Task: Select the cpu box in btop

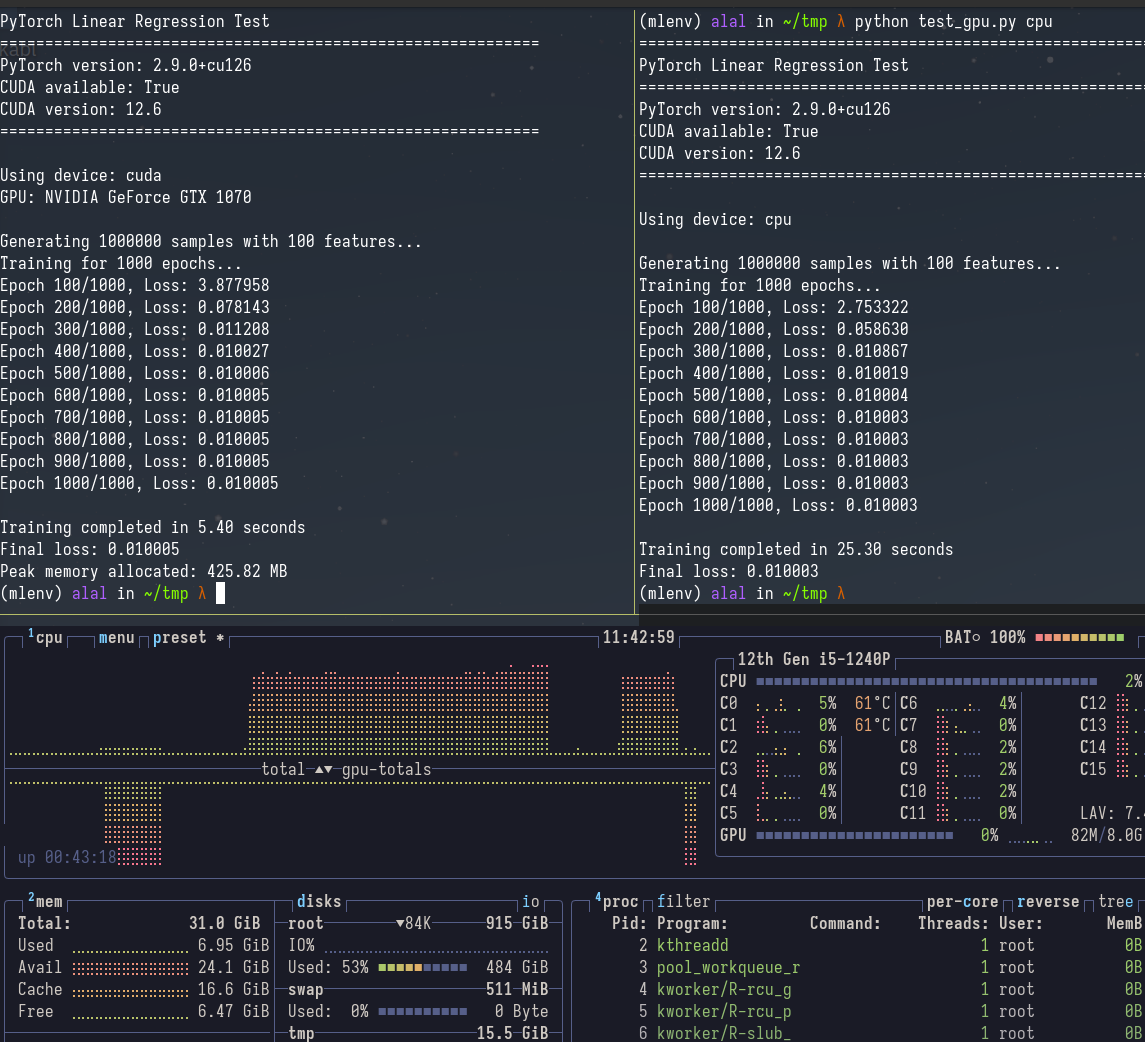Action: coord(44,636)
